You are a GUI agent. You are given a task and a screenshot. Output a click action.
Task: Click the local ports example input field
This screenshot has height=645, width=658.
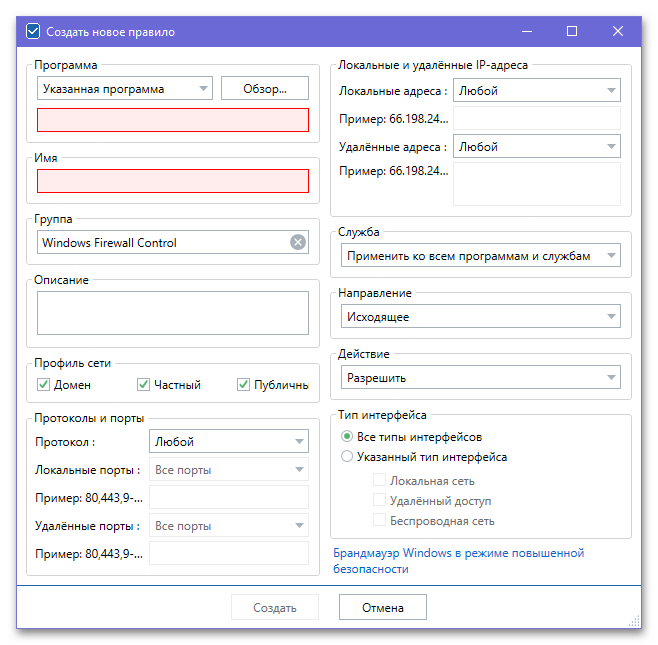229,497
